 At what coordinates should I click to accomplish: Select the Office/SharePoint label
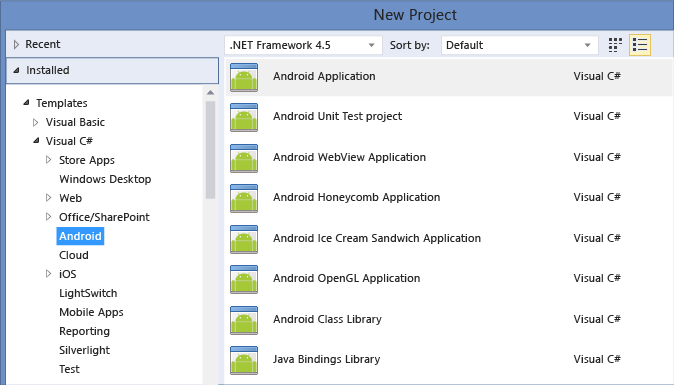(104, 217)
